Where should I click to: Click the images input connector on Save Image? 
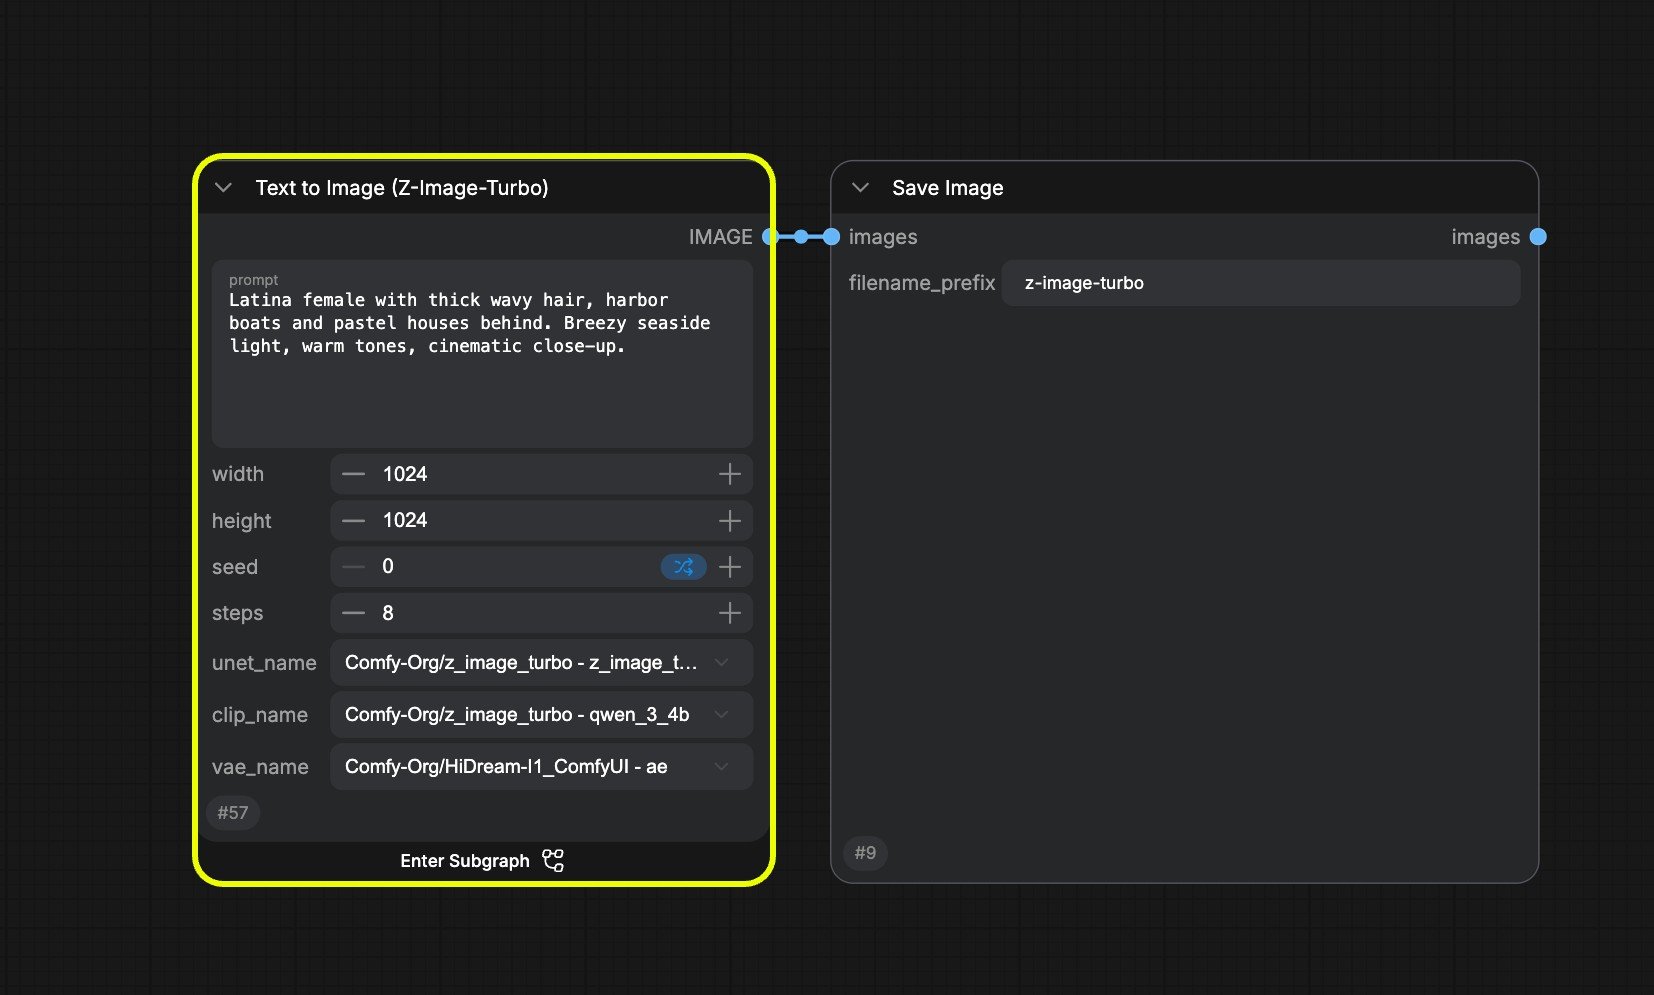coord(831,237)
